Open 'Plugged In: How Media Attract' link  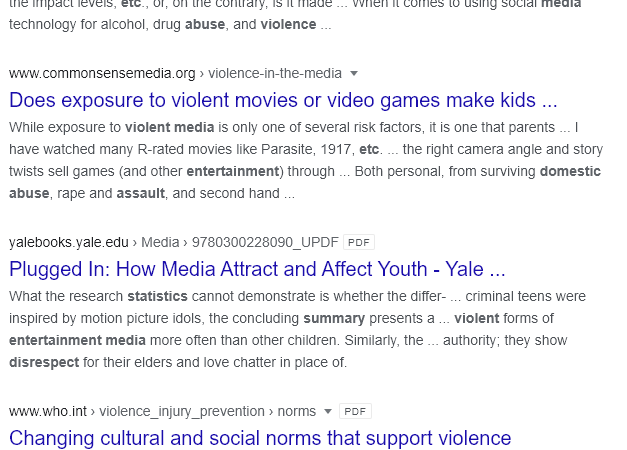(257, 269)
